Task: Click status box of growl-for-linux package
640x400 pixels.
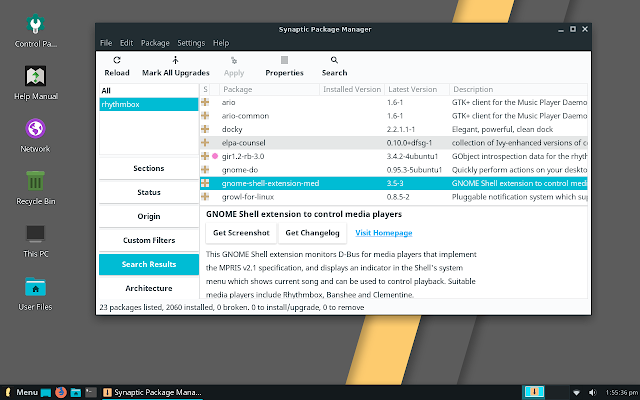Action: click(x=205, y=197)
